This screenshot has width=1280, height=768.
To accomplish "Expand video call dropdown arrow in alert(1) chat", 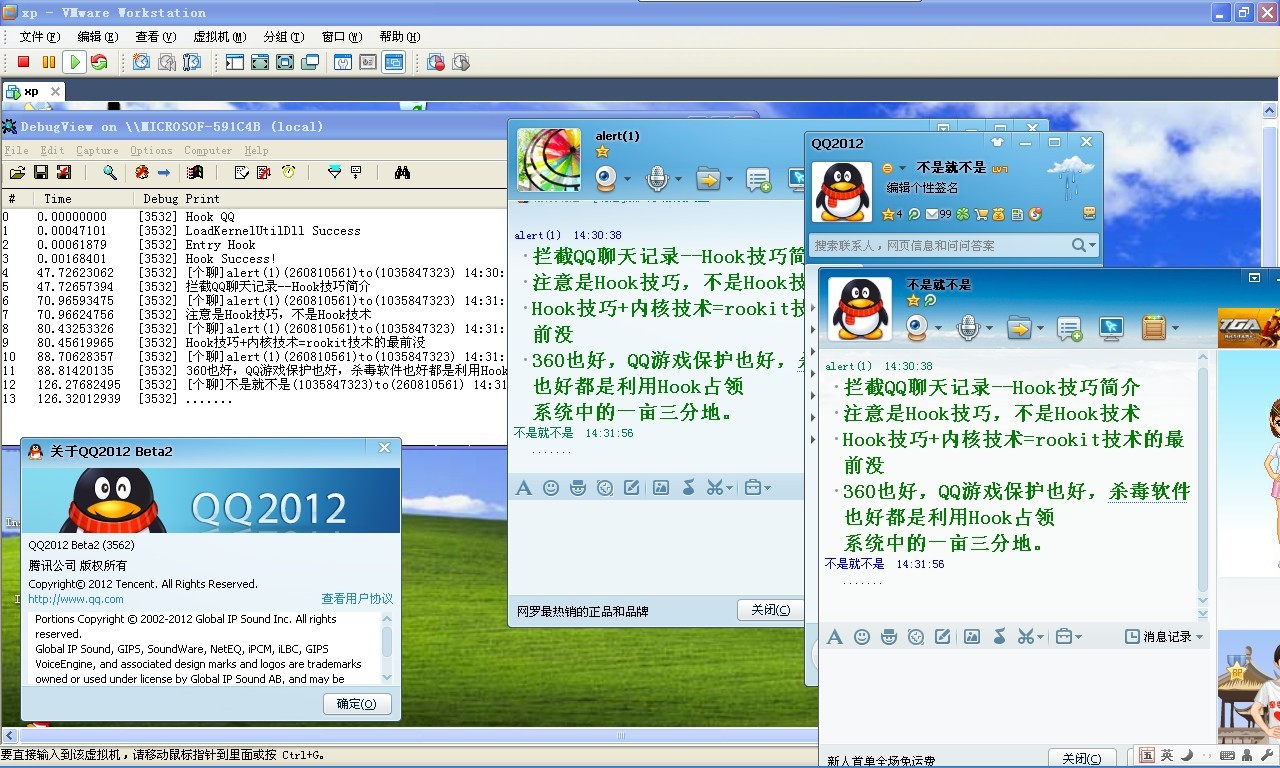I will pyautogui.click(x=627, y=181).
